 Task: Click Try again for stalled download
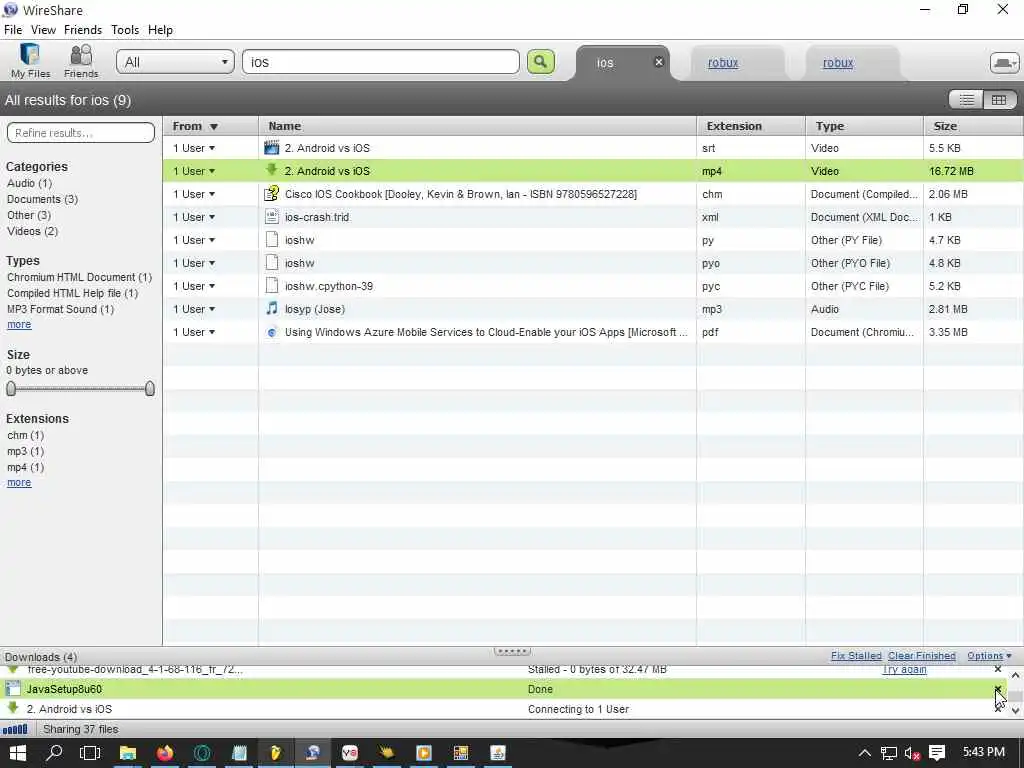(x=904, y=669)
